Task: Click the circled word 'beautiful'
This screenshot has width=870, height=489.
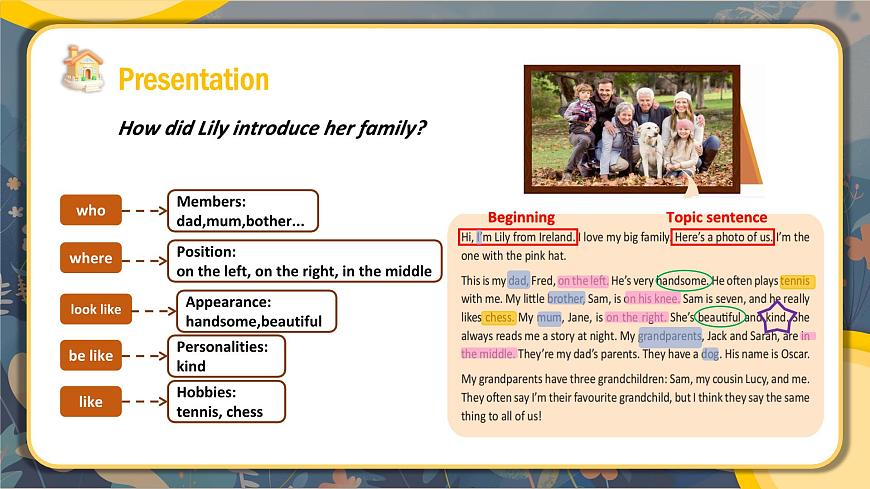Action: click(719, 317)
